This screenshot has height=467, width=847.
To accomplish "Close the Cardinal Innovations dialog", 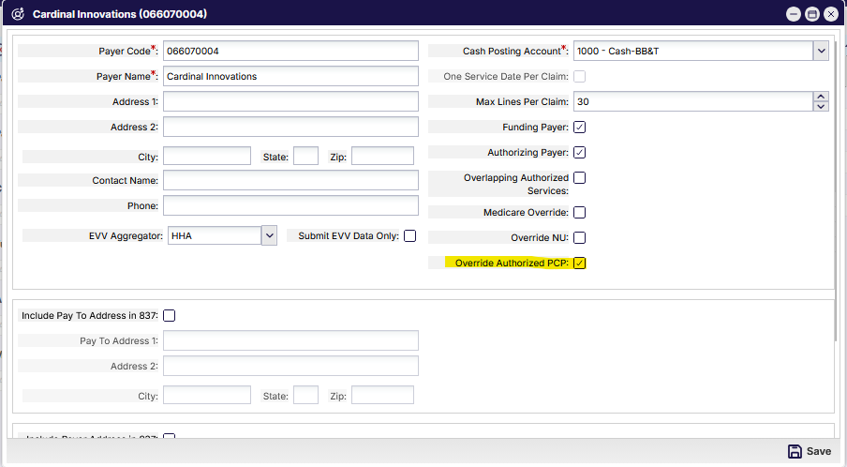I will click(831, 14).
